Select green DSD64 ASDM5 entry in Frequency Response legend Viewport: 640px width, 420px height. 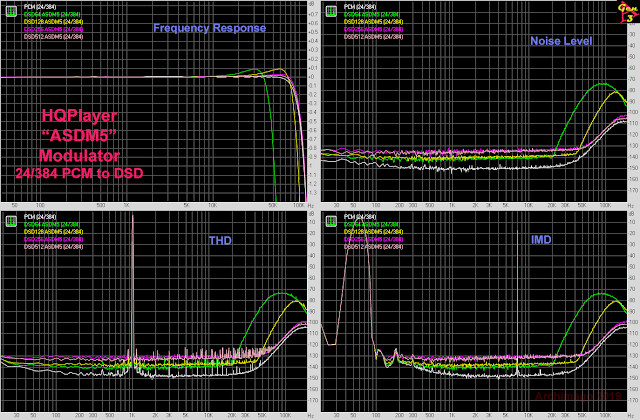[x=53, y=14]
